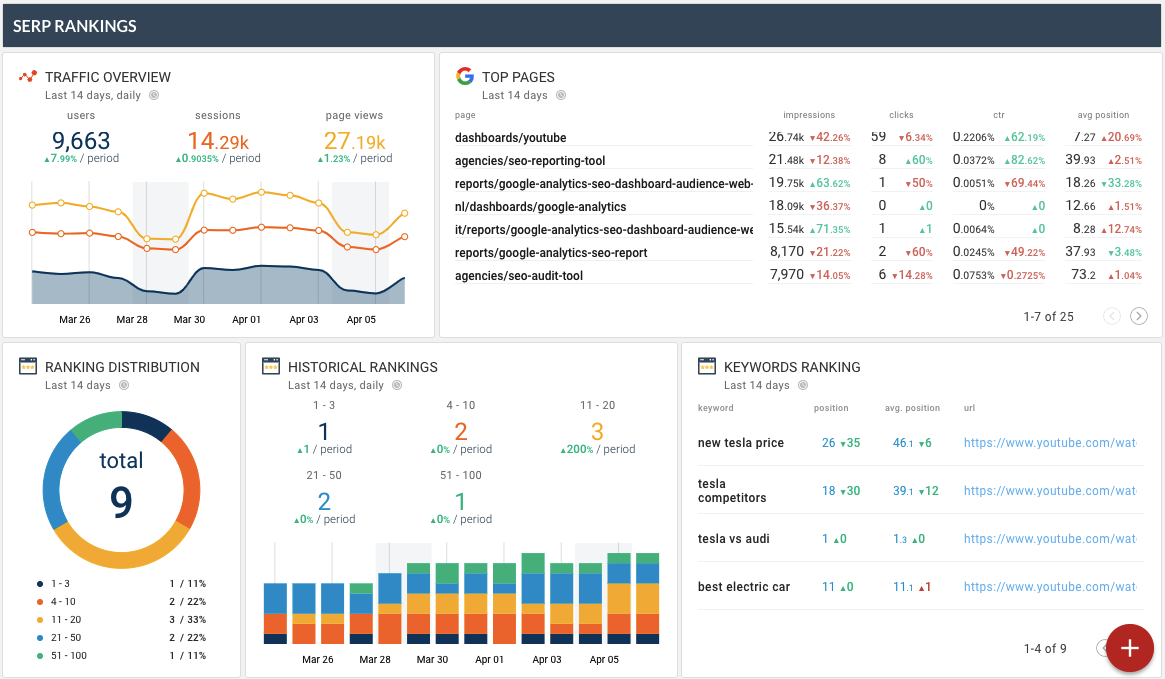Click the Historical Rankings widget icon
Screen dimensions: 1165x679
[x=270, y=366]
